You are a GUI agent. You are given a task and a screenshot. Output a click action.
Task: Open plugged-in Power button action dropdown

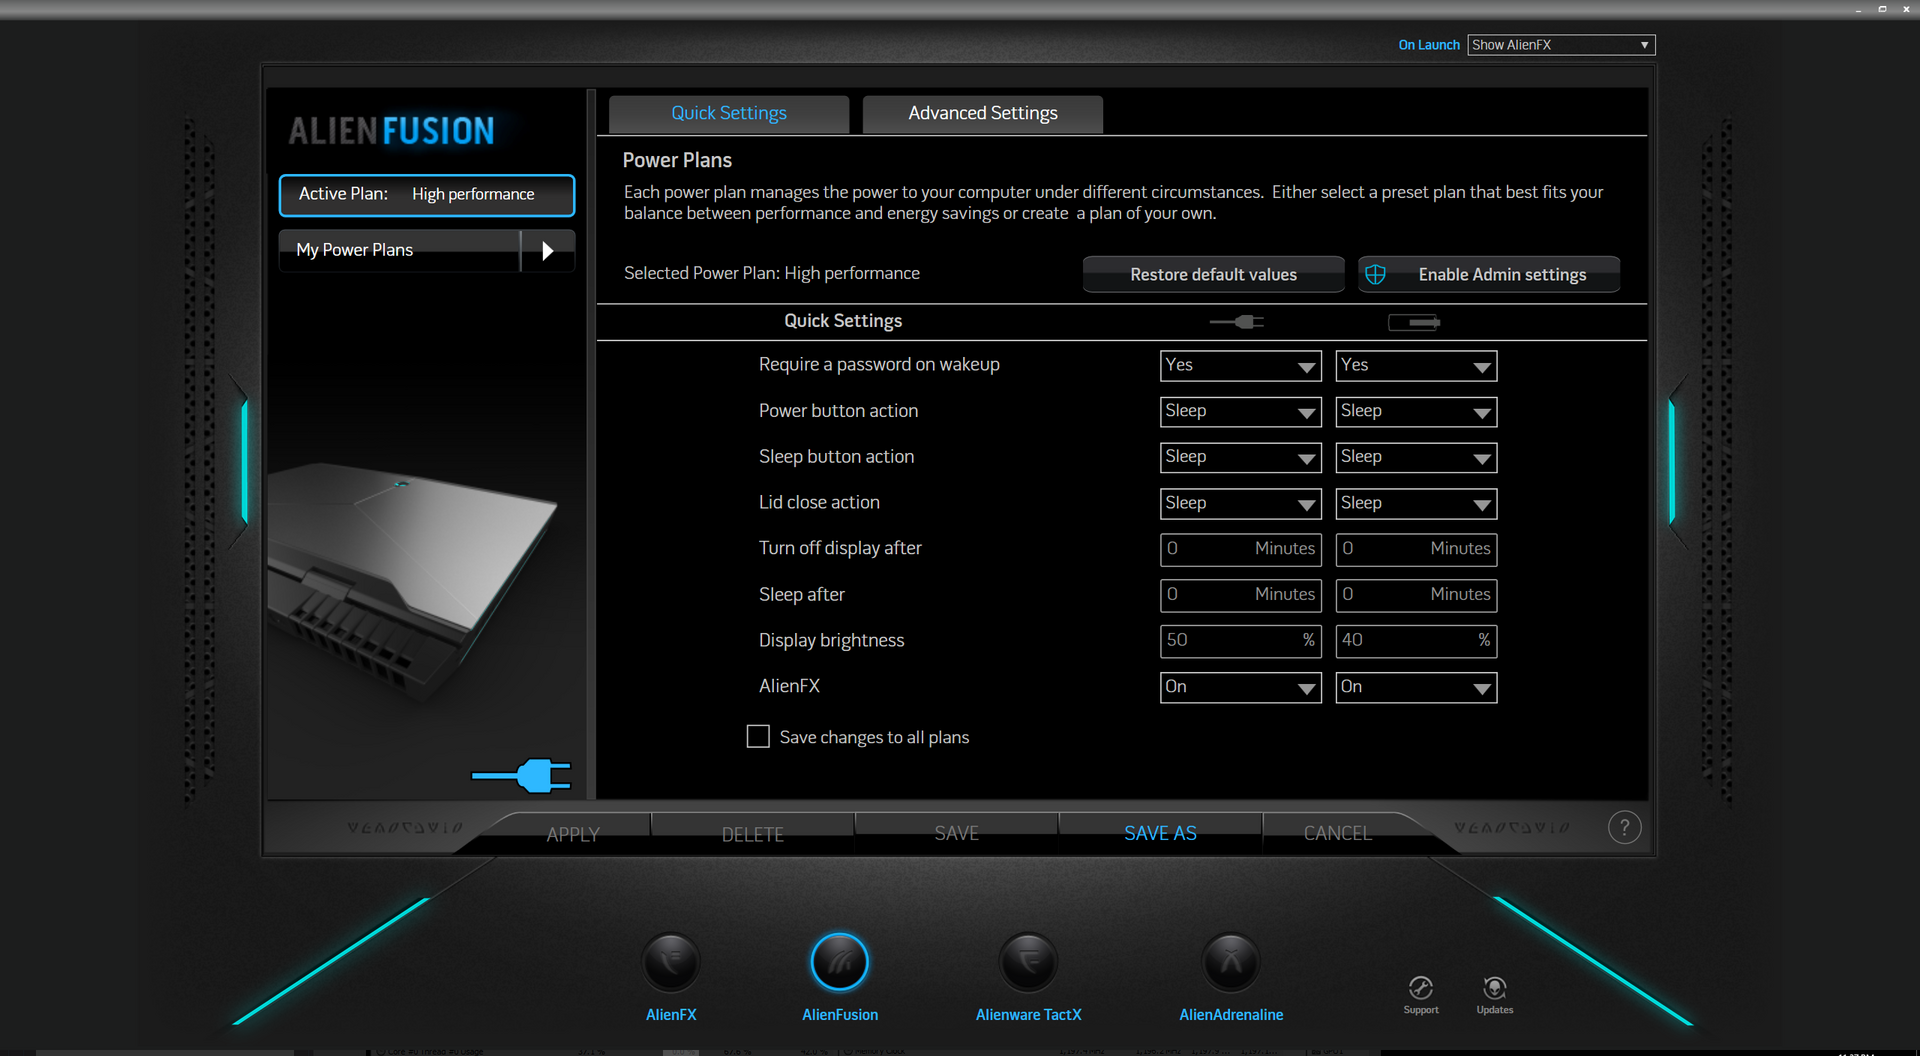pos(1240,412)
